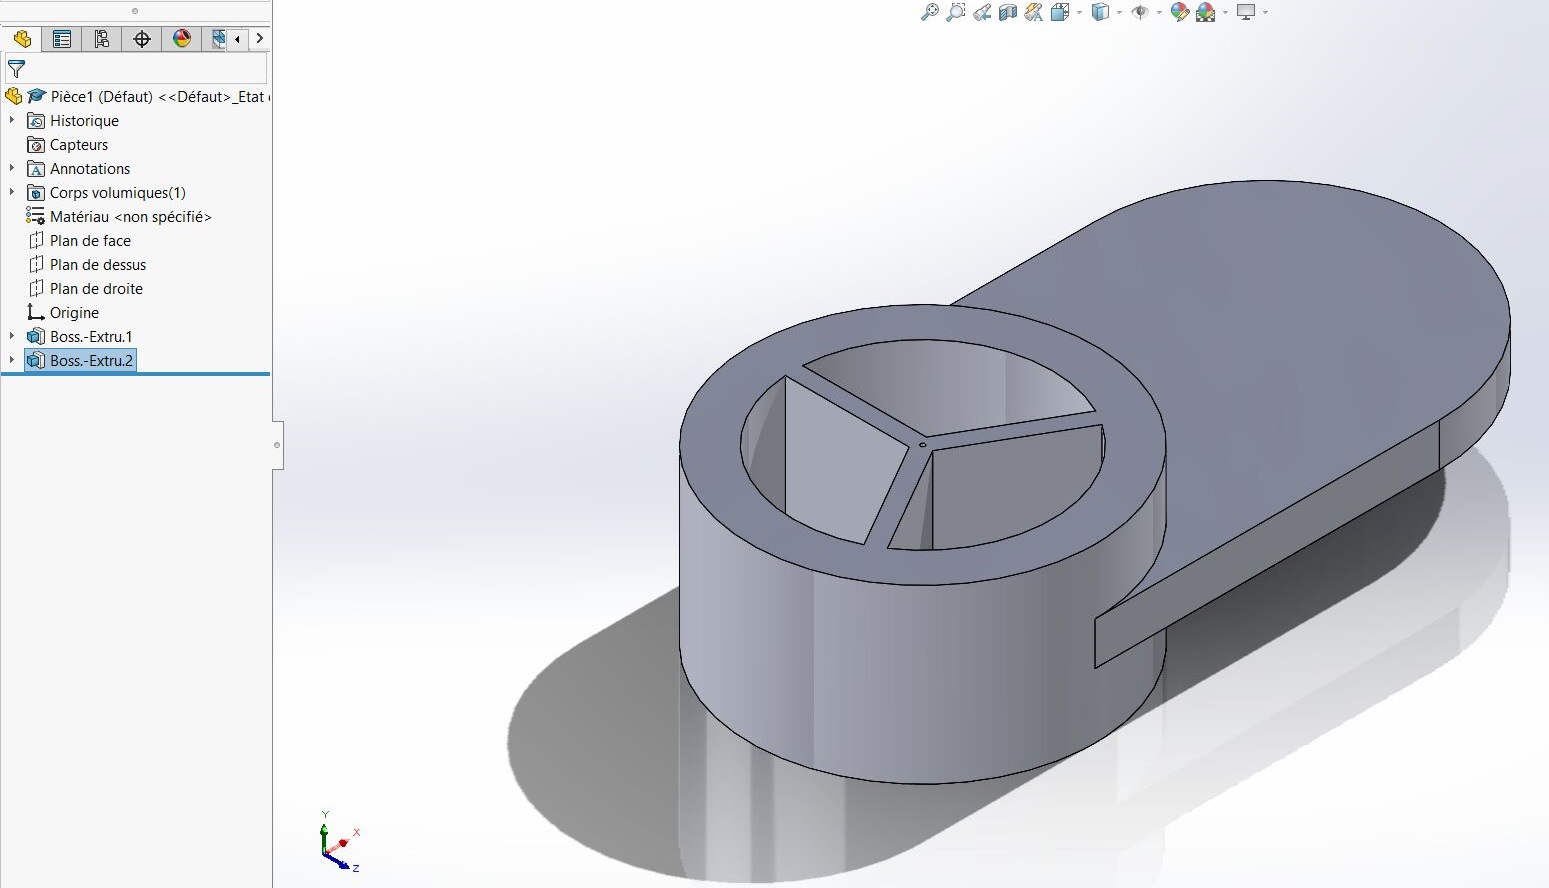
Task: Select the Zoom to Area tool
Action: pyautogui.click(x=956, y=12)
